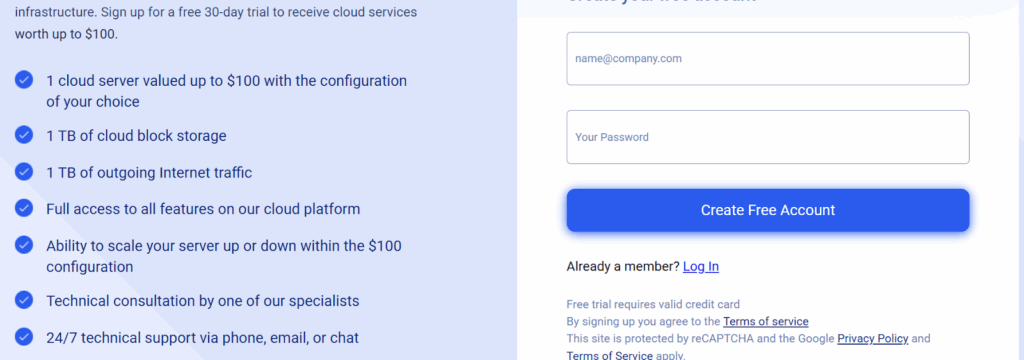The height and width of the screenshot is (360, 1024).
Task: Click checkmark icon beside Ability to scale
Action: click(24, 244)
